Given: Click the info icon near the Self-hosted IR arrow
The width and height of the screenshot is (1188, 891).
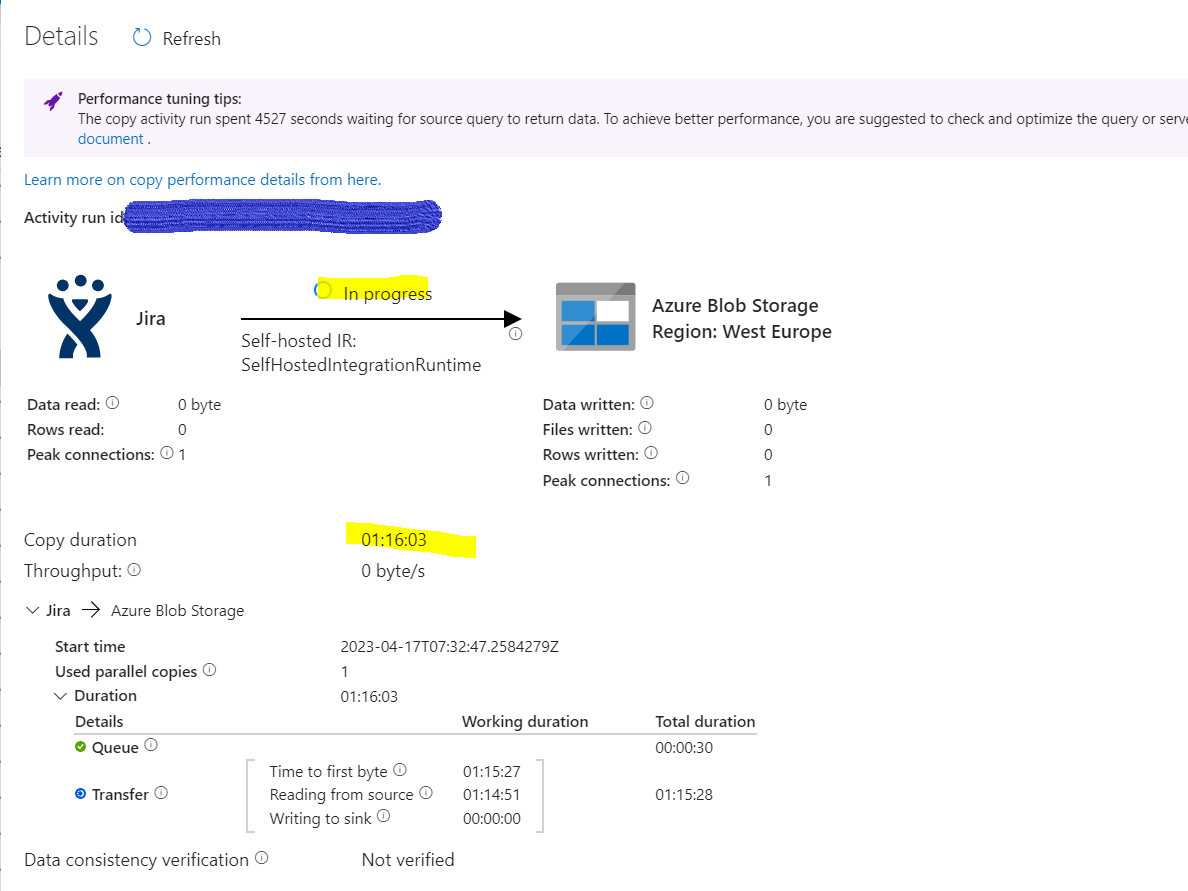Looking at the screenshot, I should (516, 332).
